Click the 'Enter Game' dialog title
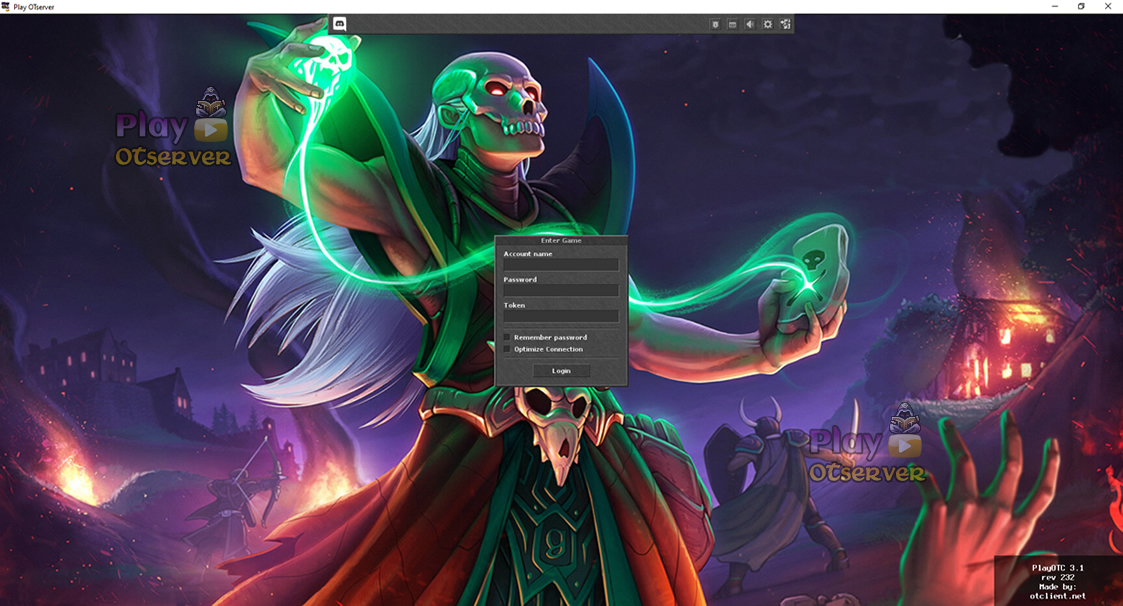 pyautogui.click(x=561, y=241)
